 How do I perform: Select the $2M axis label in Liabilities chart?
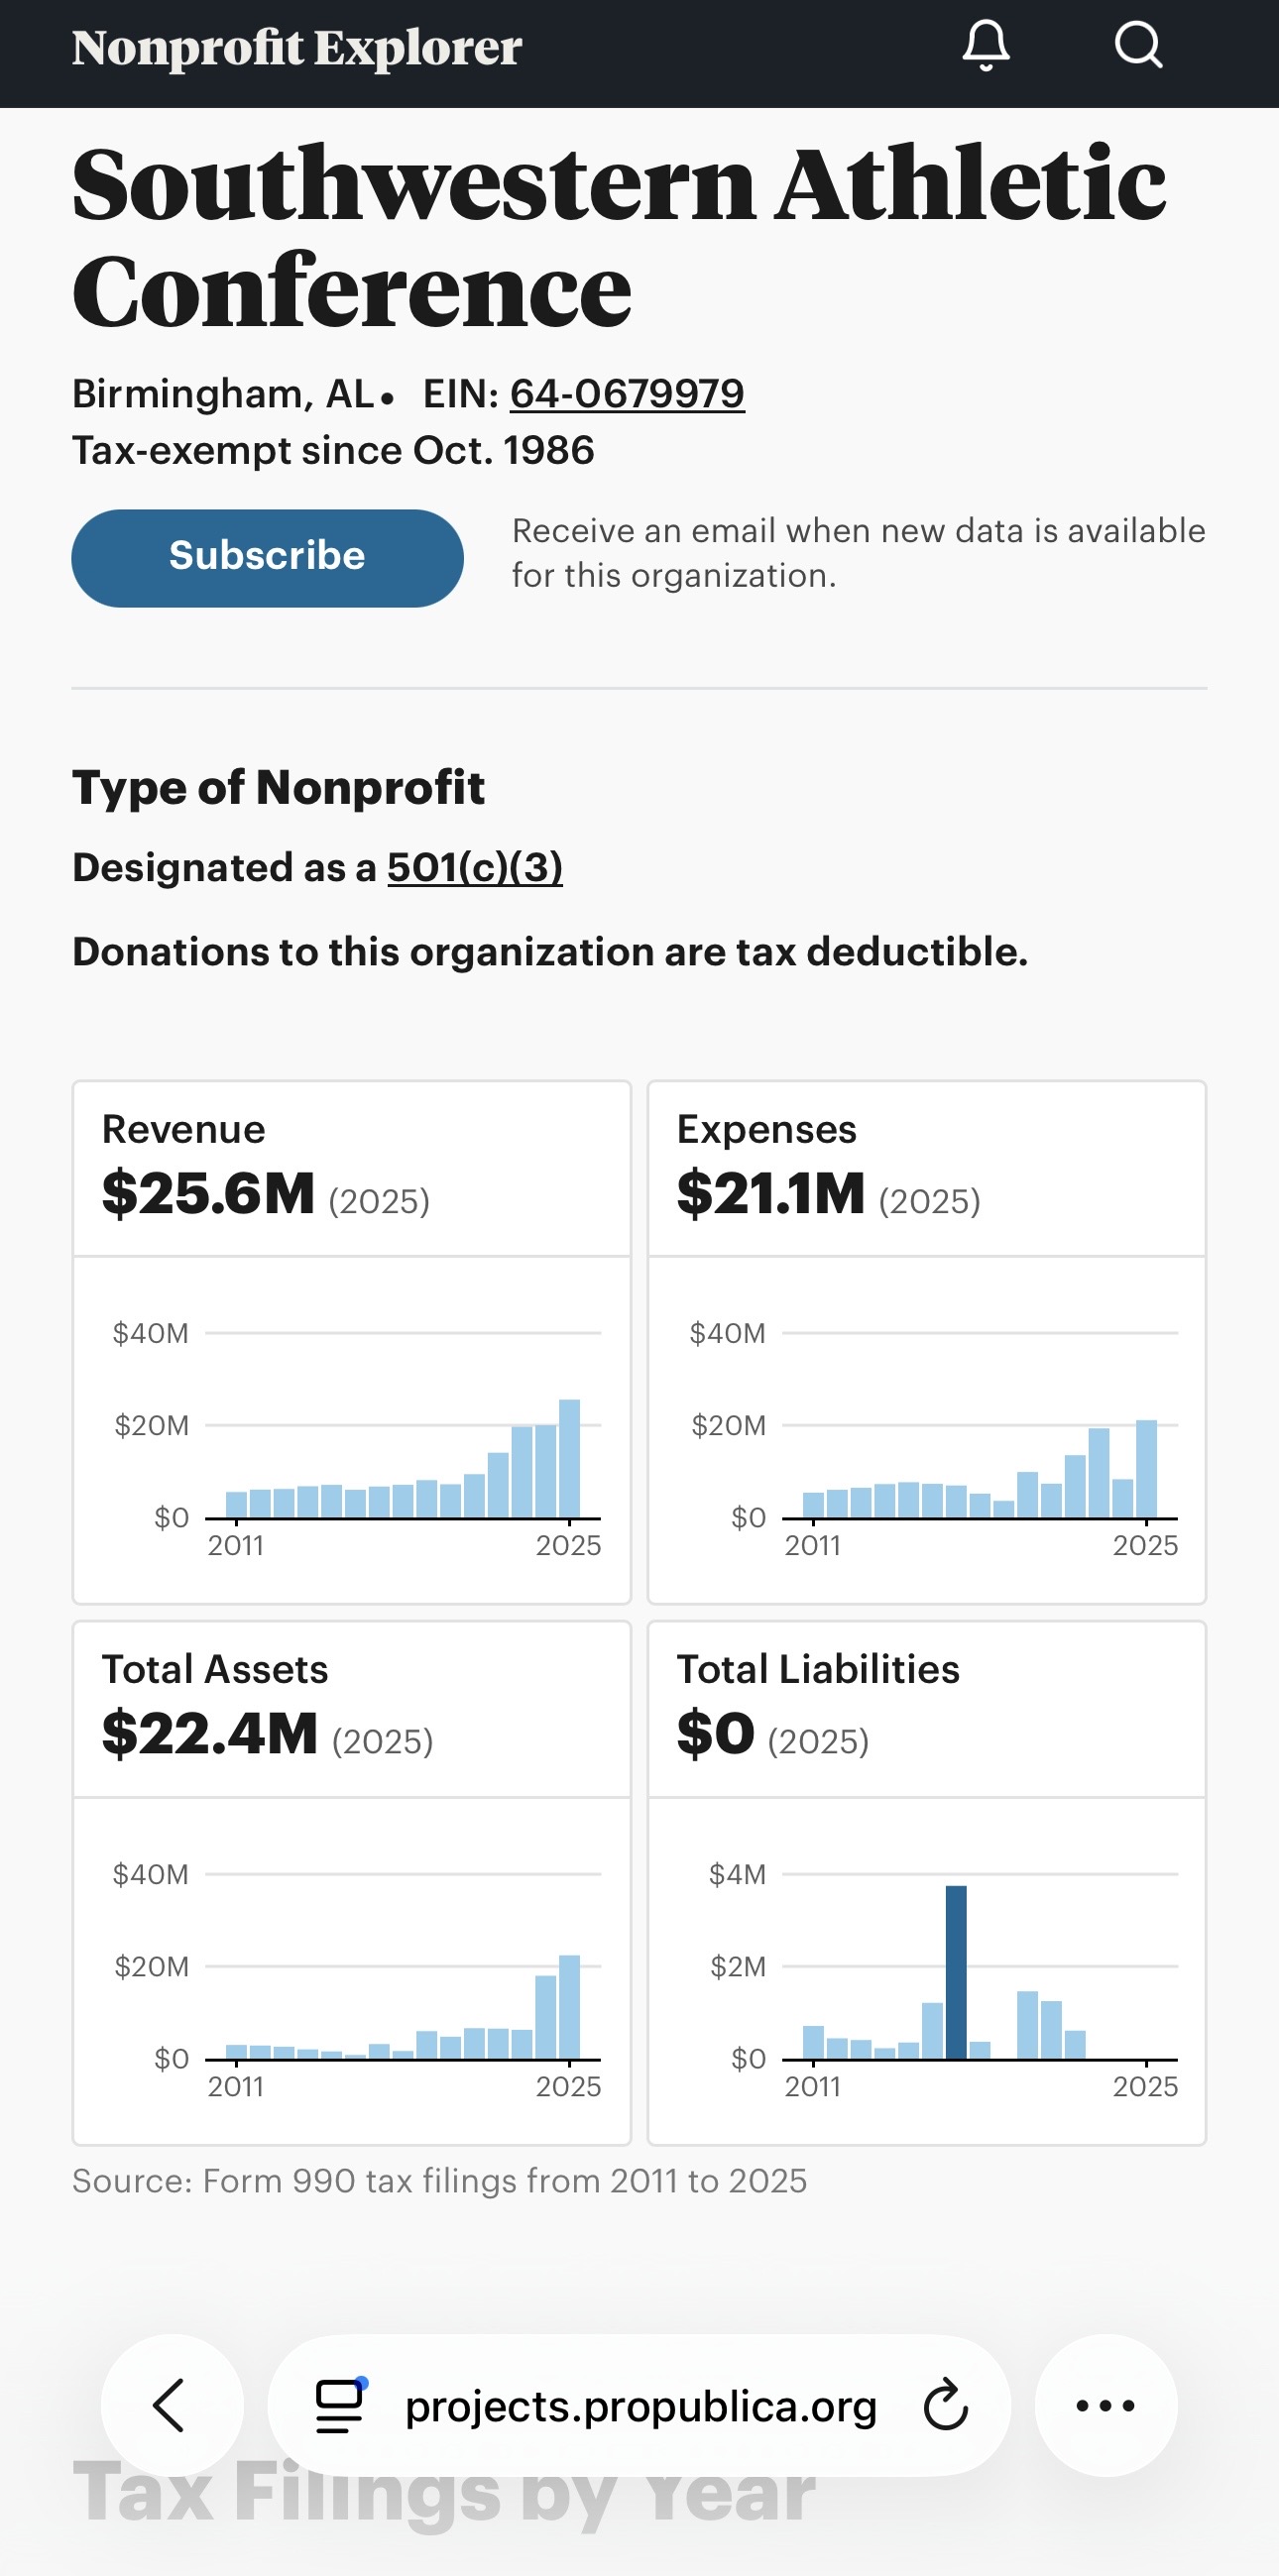pos(738,1967)
